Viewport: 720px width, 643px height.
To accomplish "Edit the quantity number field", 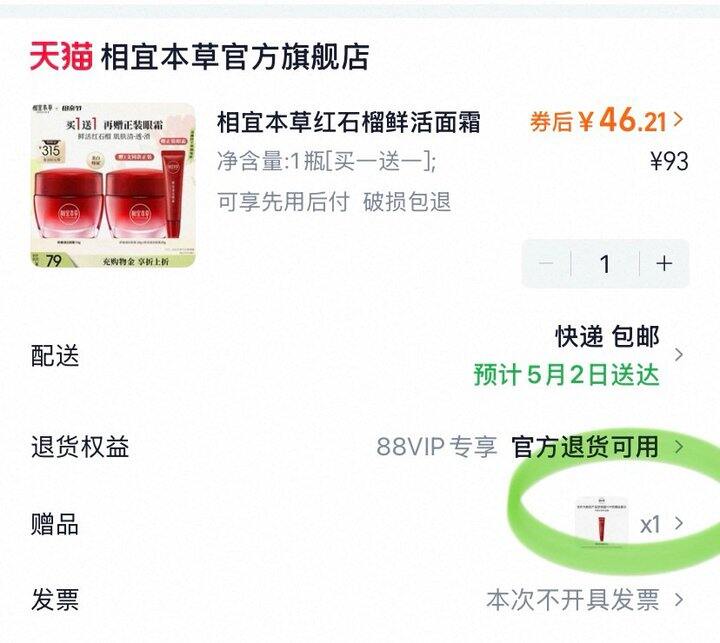I will (x=605, y=264).
